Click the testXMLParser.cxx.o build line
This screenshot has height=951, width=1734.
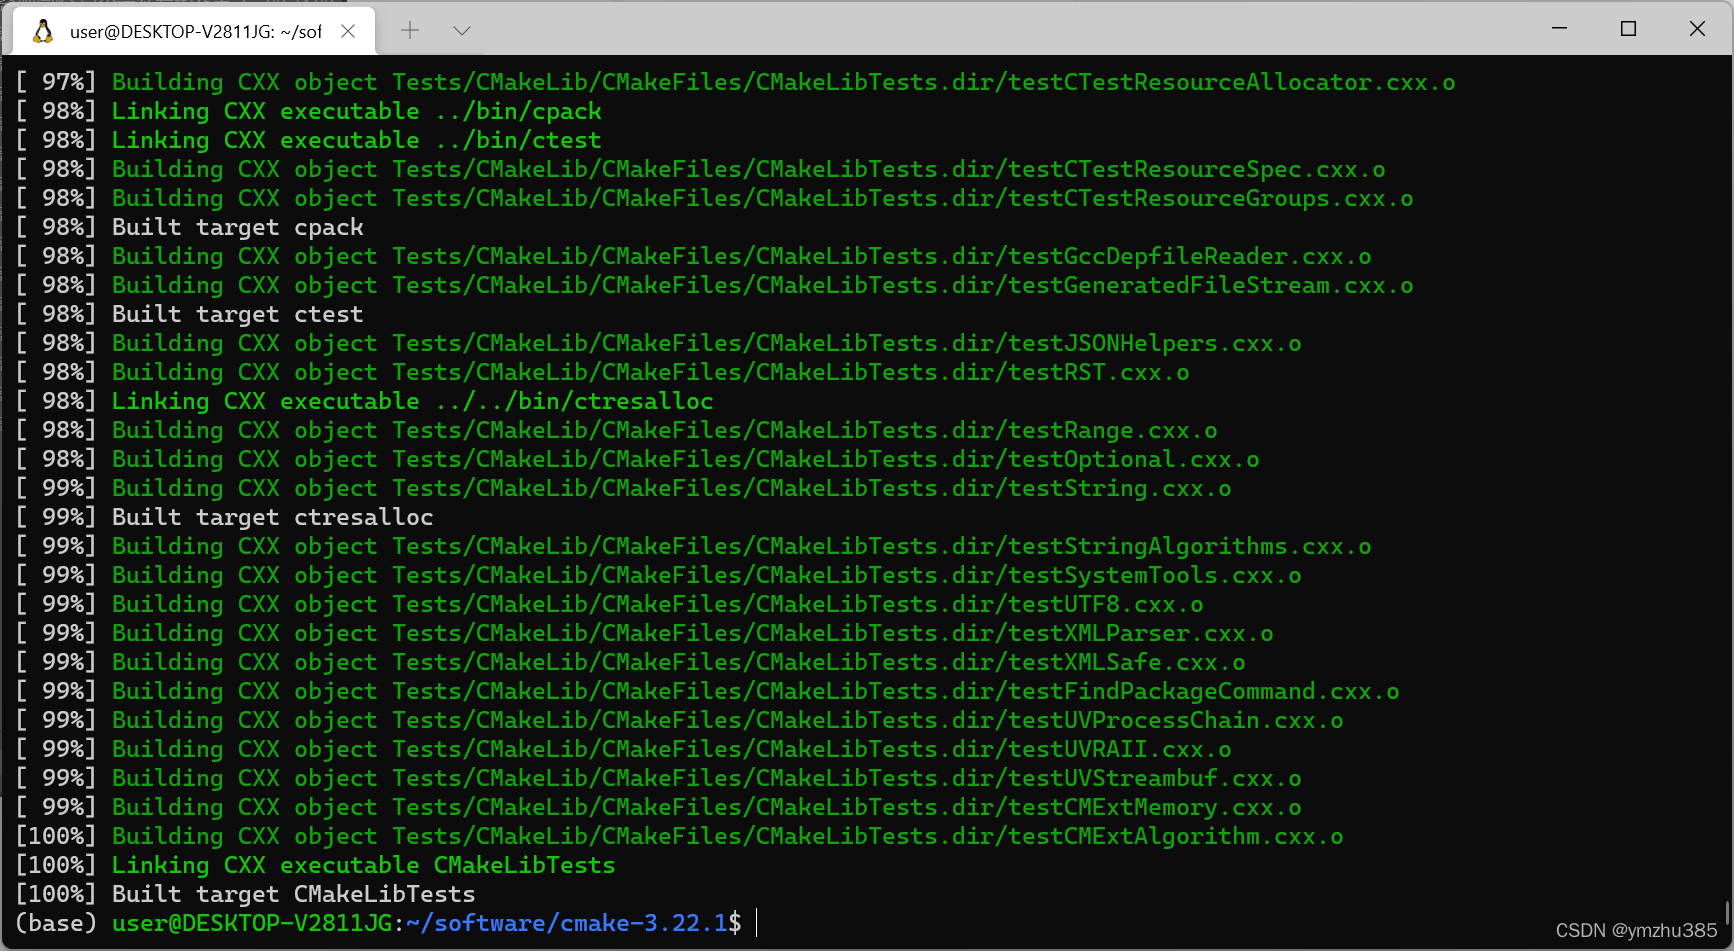coord(645,633)
